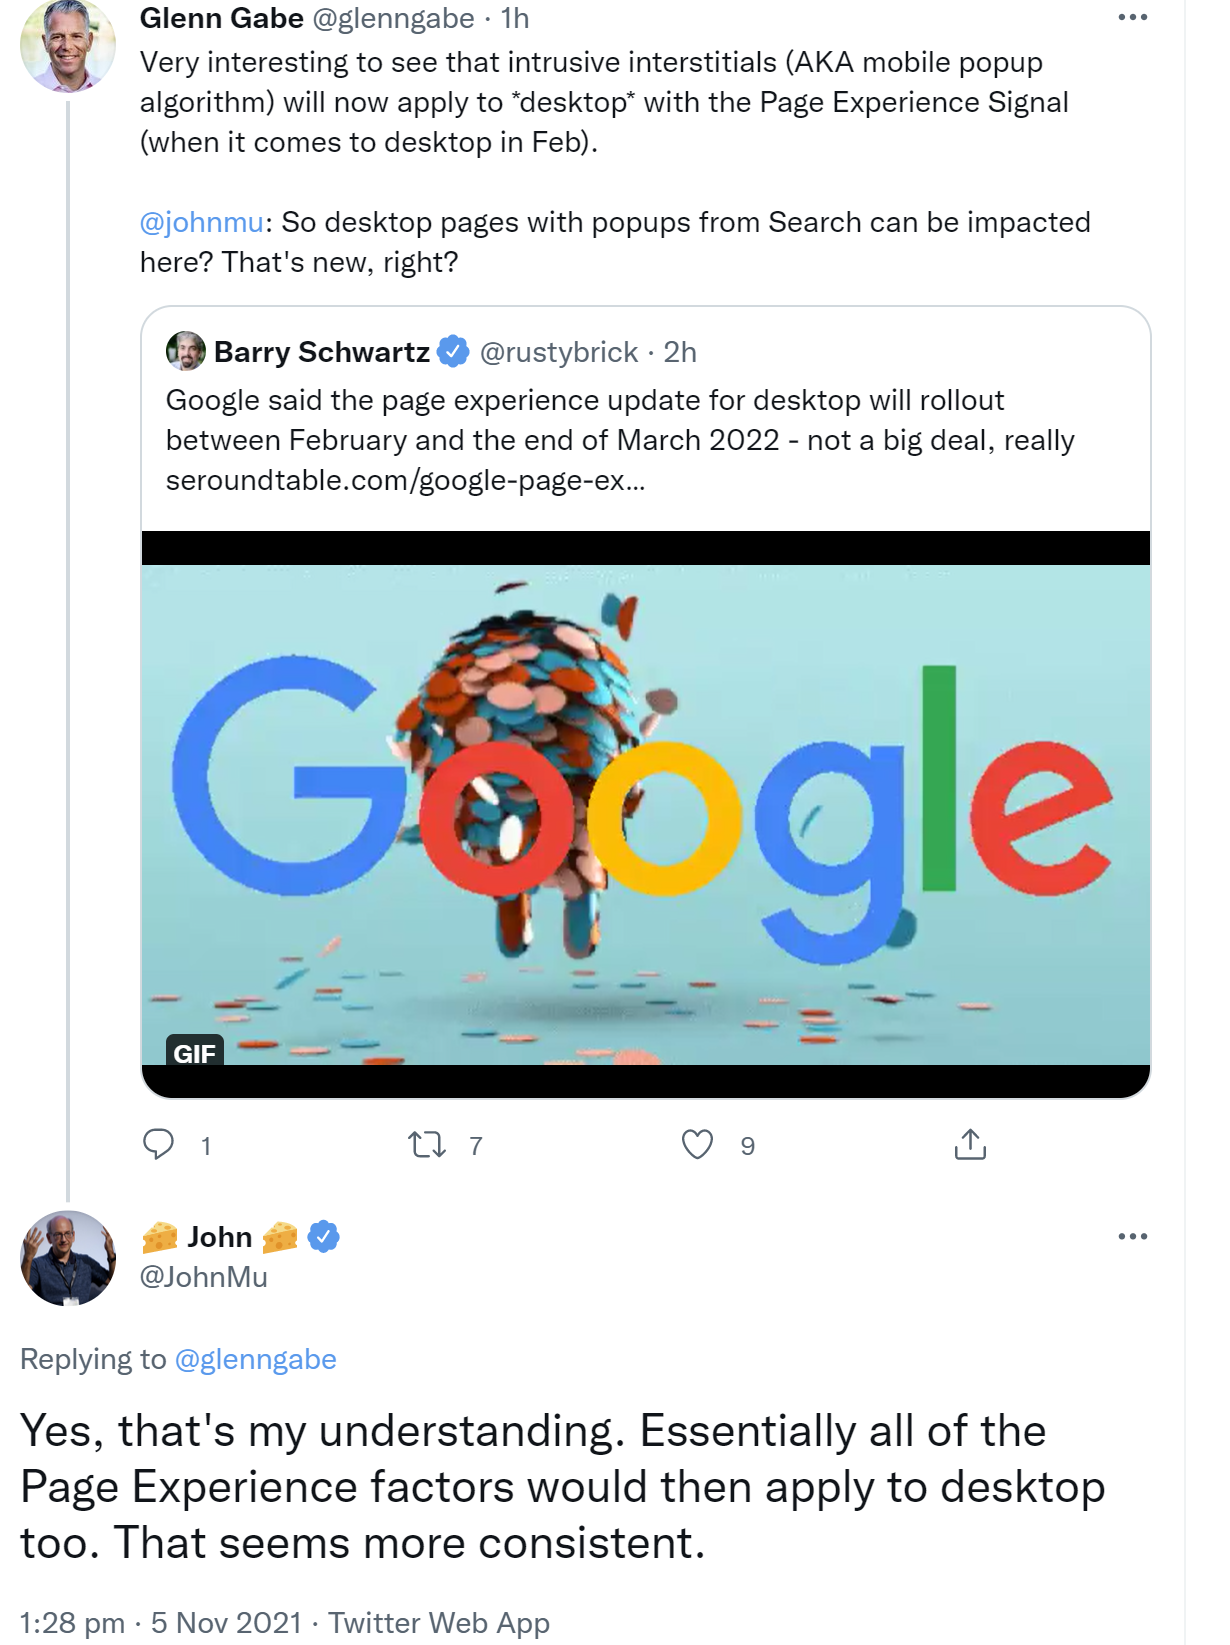Screen dimensions: 1230x1645
Task: Open @rustybrick's handle
Action: click(559, 351)
